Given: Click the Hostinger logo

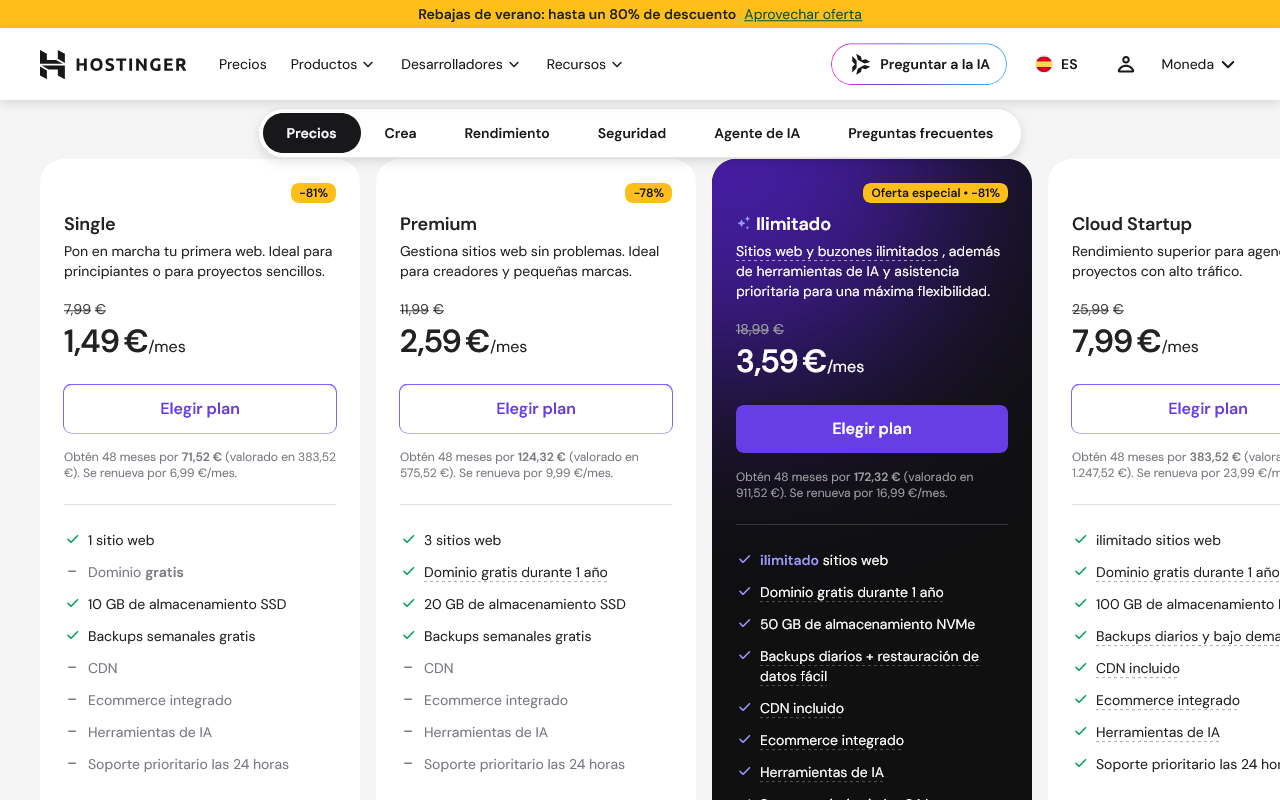Looking at the screenshot, I should pos(113,64).
